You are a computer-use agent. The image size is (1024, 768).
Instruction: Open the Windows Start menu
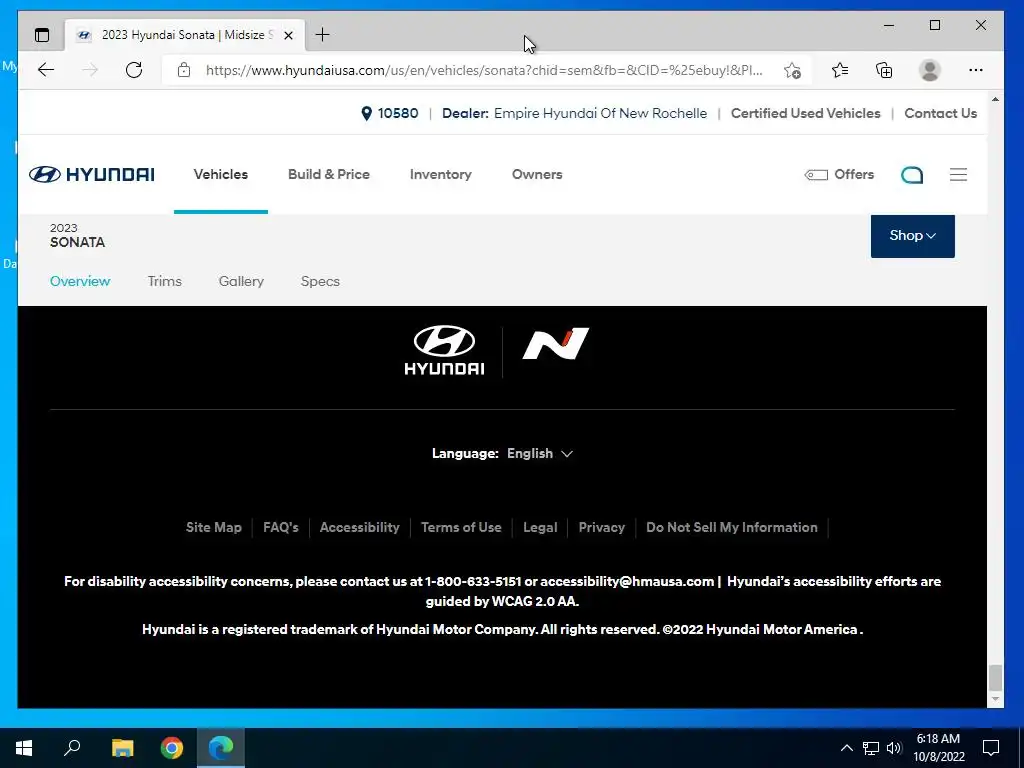pyautogui.click(x=24, y=748)
